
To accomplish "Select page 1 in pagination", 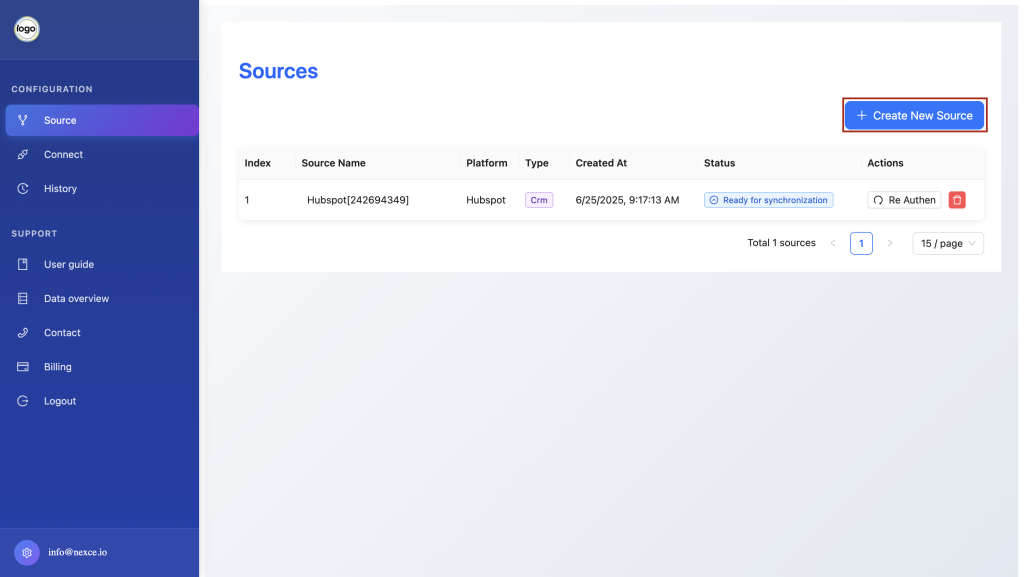I will coord(861,243).
